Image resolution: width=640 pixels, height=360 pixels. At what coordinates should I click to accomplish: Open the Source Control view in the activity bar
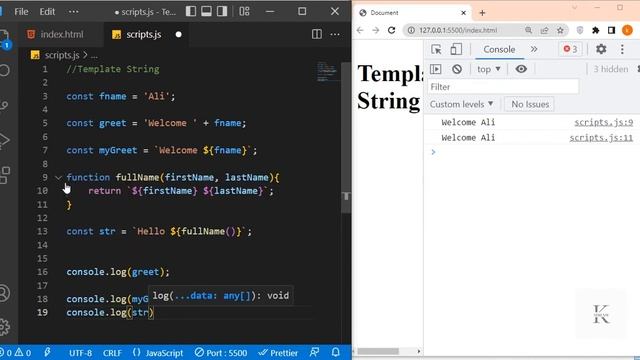coord(4,105)
